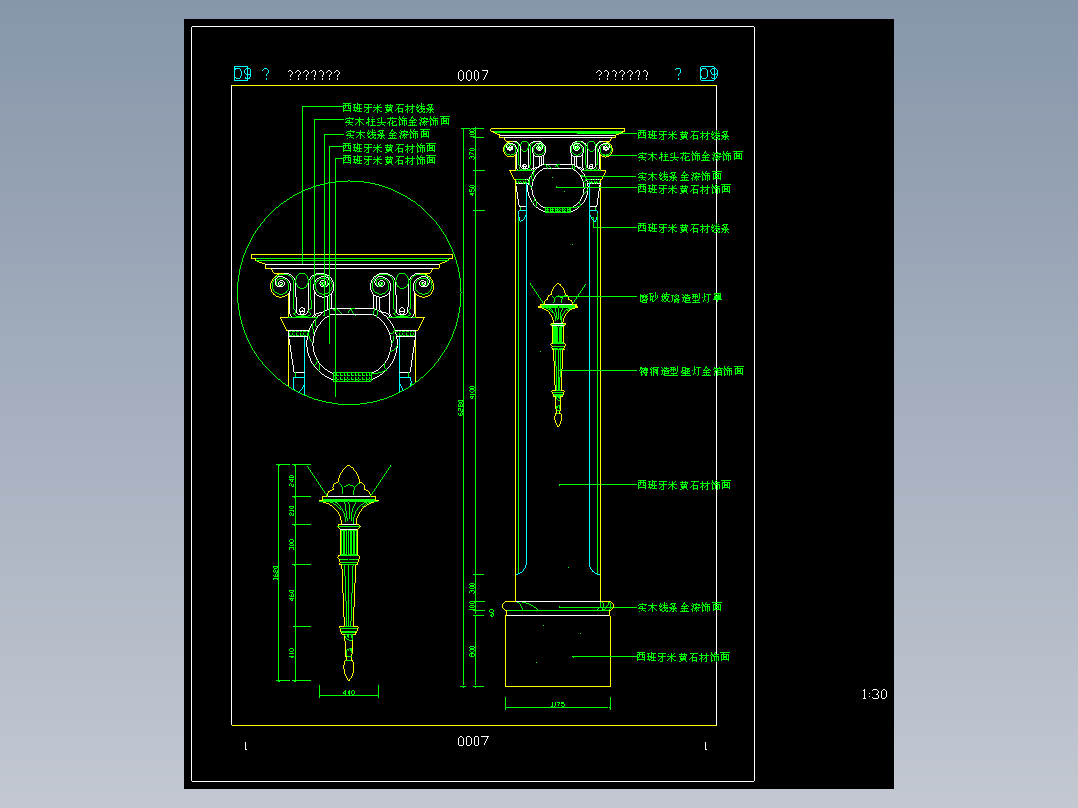1078x808 pixels.
Task: Select the sconce dimension "460"
Action: tap(292, 595)
